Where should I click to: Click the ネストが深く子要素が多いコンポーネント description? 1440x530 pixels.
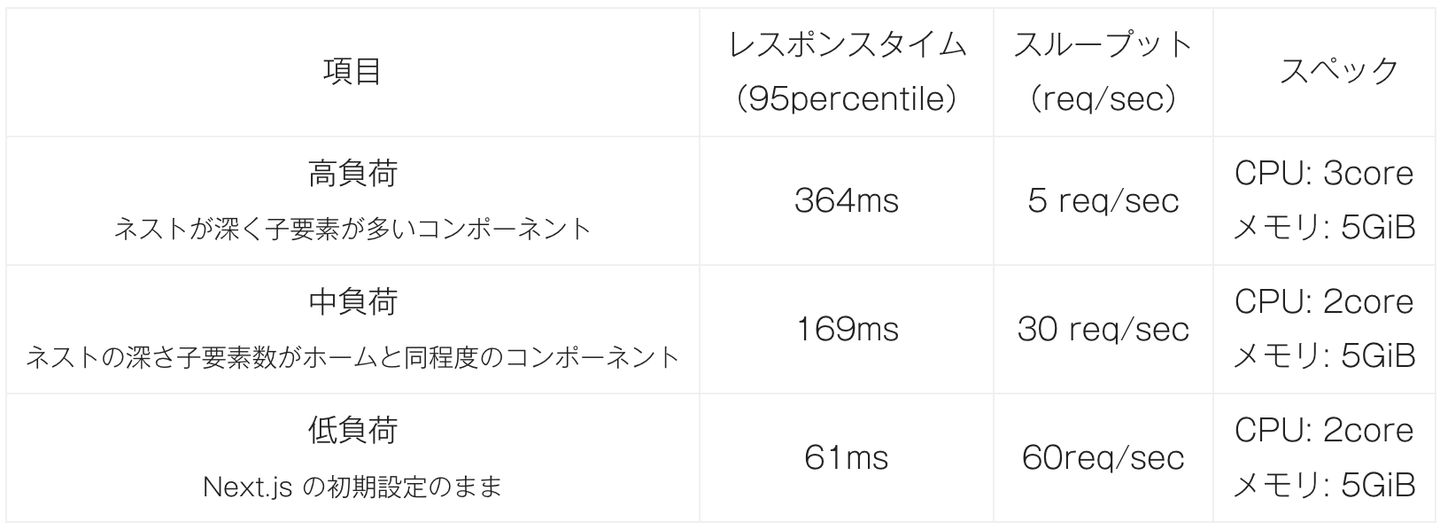tap(352, 229)
